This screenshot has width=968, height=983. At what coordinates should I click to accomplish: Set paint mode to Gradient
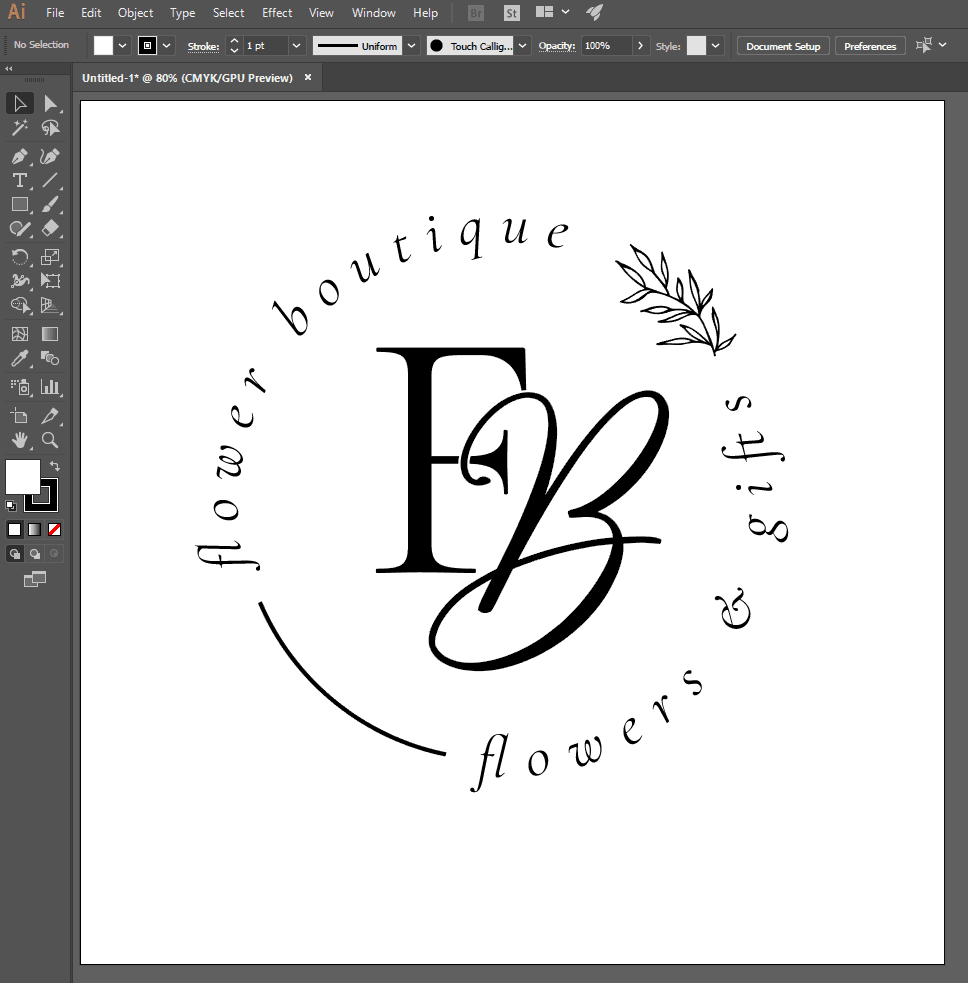click(34, 530)
